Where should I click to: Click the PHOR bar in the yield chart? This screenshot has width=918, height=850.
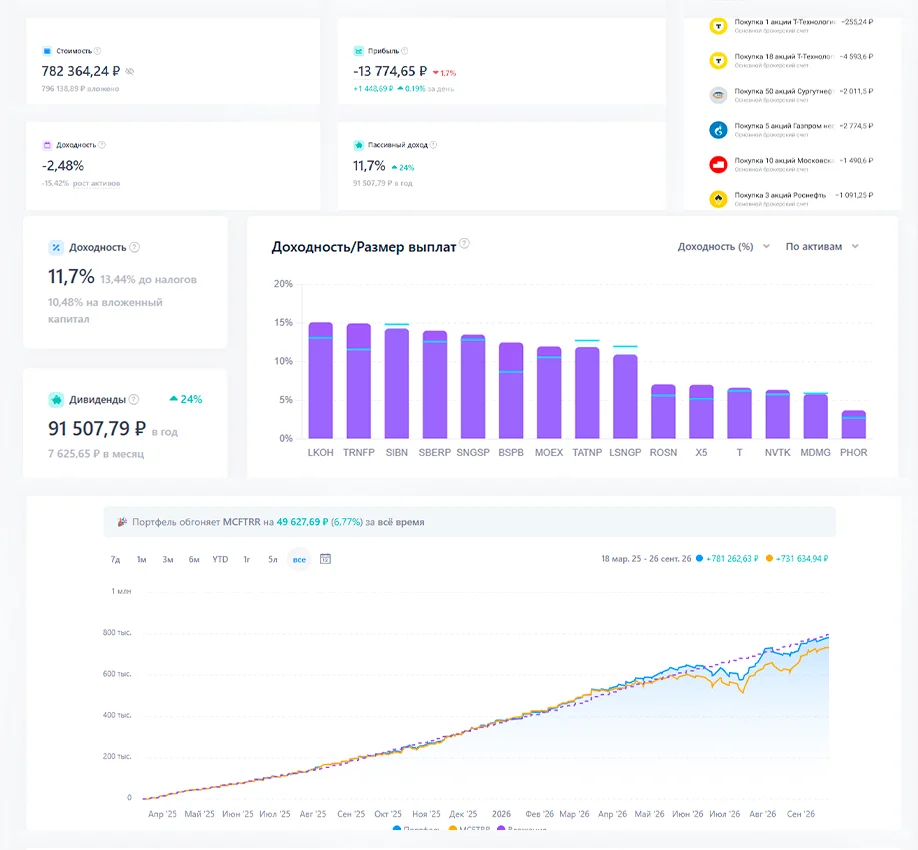pyautogui.click(x=854, y=424)
